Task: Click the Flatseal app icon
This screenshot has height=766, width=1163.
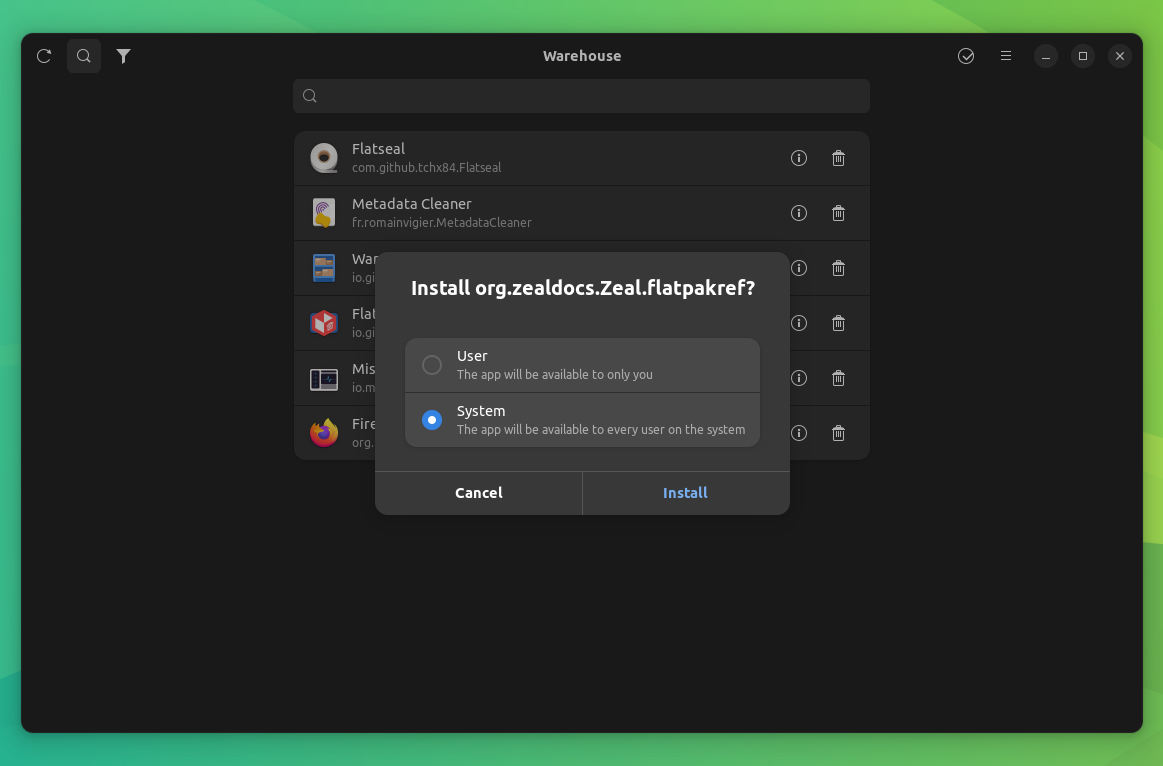Action: click(x=323, y=157)
